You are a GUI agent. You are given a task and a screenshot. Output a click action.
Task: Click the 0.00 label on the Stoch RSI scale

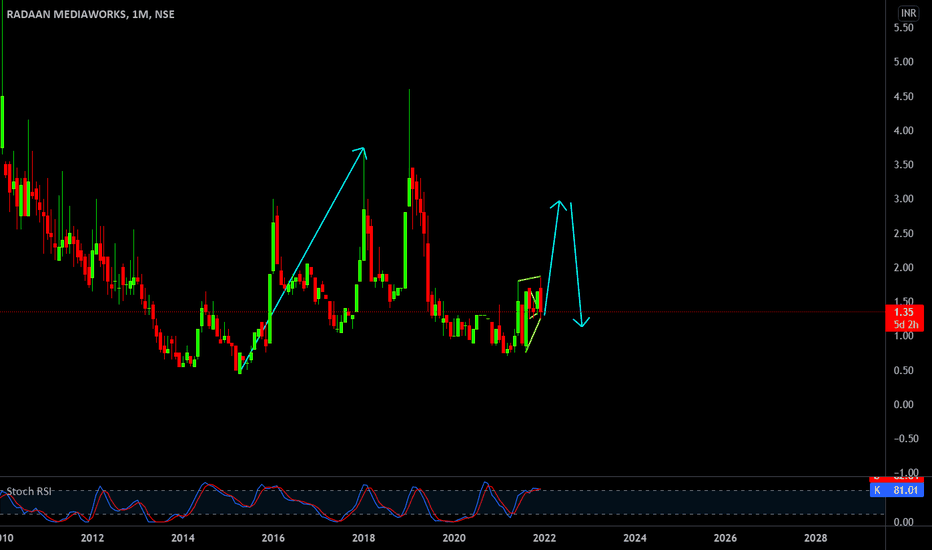(903, 523)
